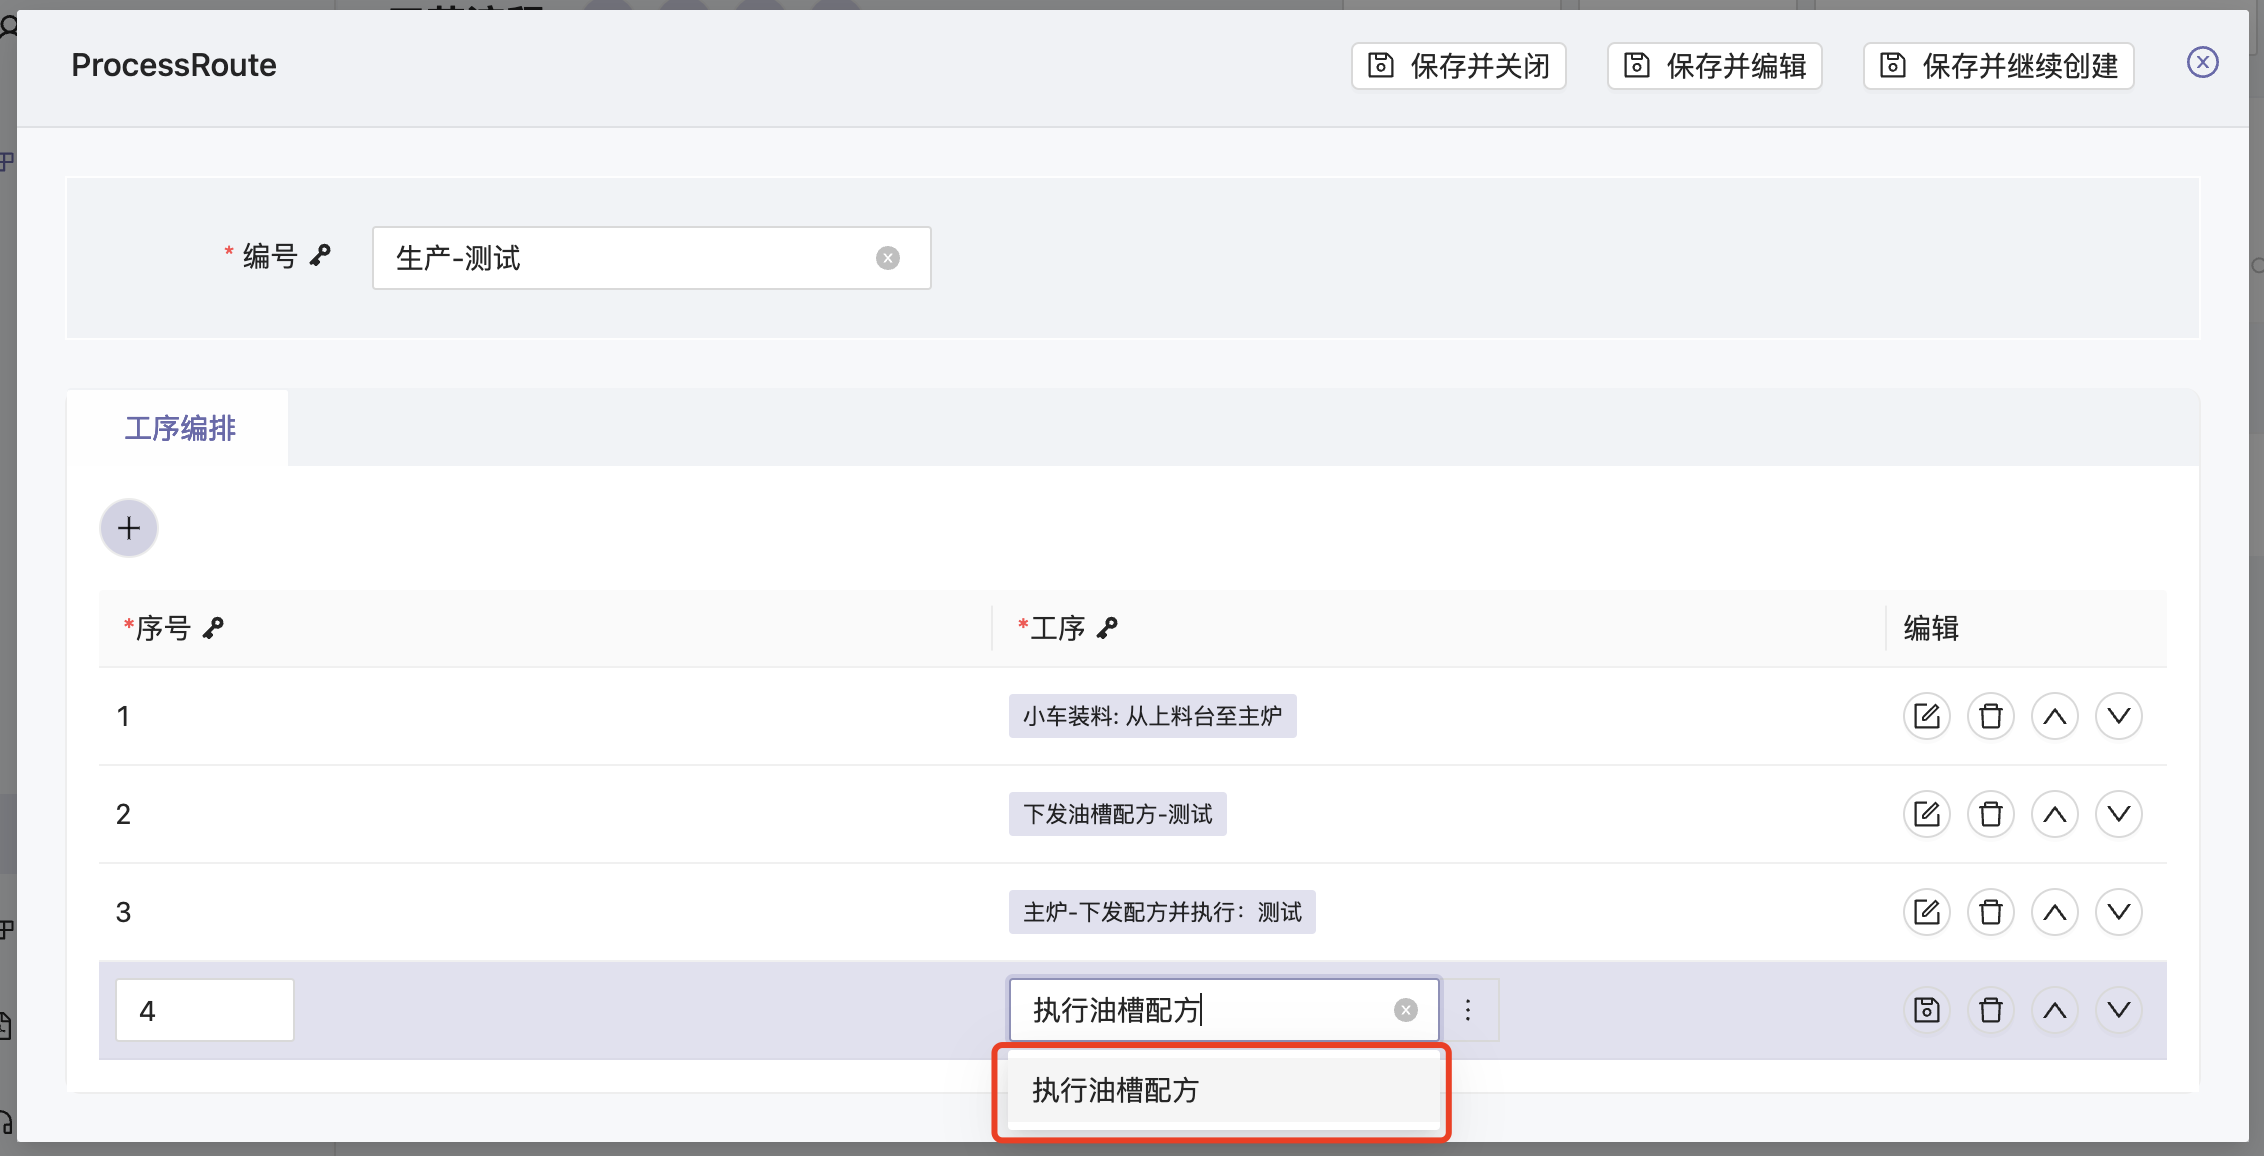Delete row 4 with its trash icon
Image resolution: width=2264 pixels, height=1156 pixels.
click(x=1990, y=1010)
